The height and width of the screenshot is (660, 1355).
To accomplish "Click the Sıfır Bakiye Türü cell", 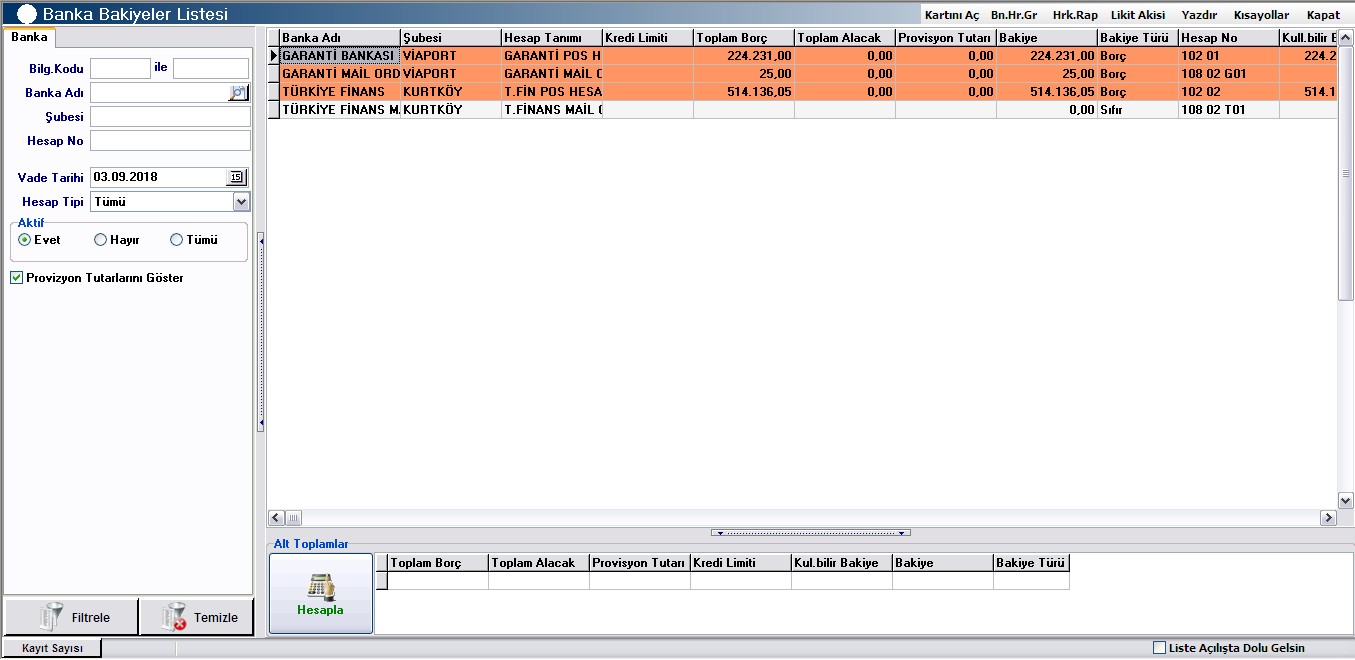I will tap(1138, 110).
